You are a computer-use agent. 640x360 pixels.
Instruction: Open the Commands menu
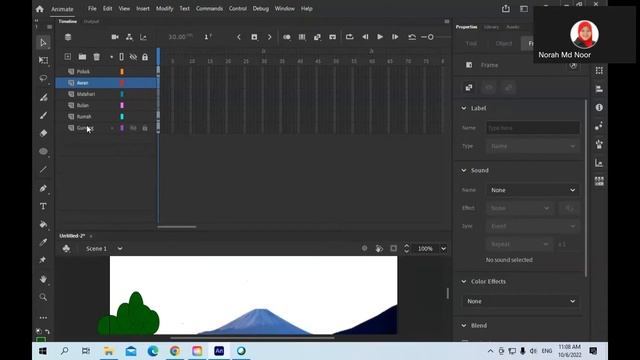point(209,9)
